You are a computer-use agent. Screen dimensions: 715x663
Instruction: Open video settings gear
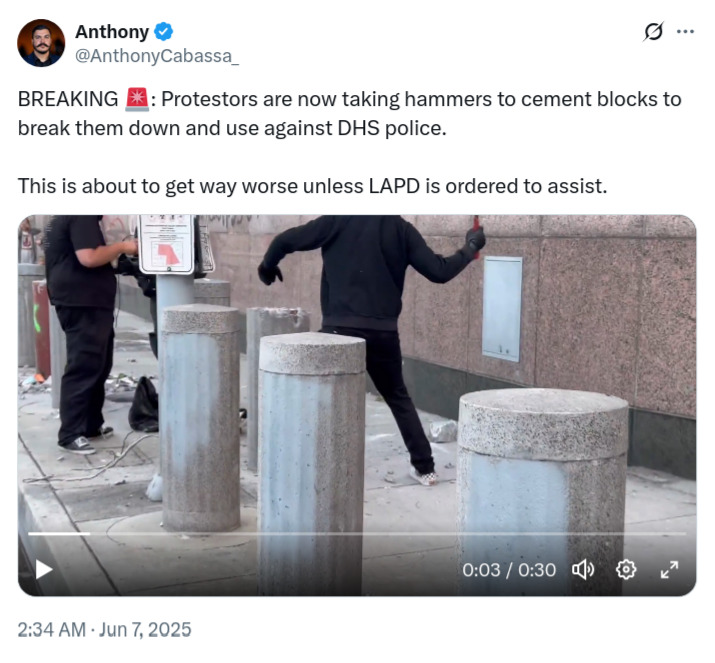pyautogui.click(x=626, y=570)
